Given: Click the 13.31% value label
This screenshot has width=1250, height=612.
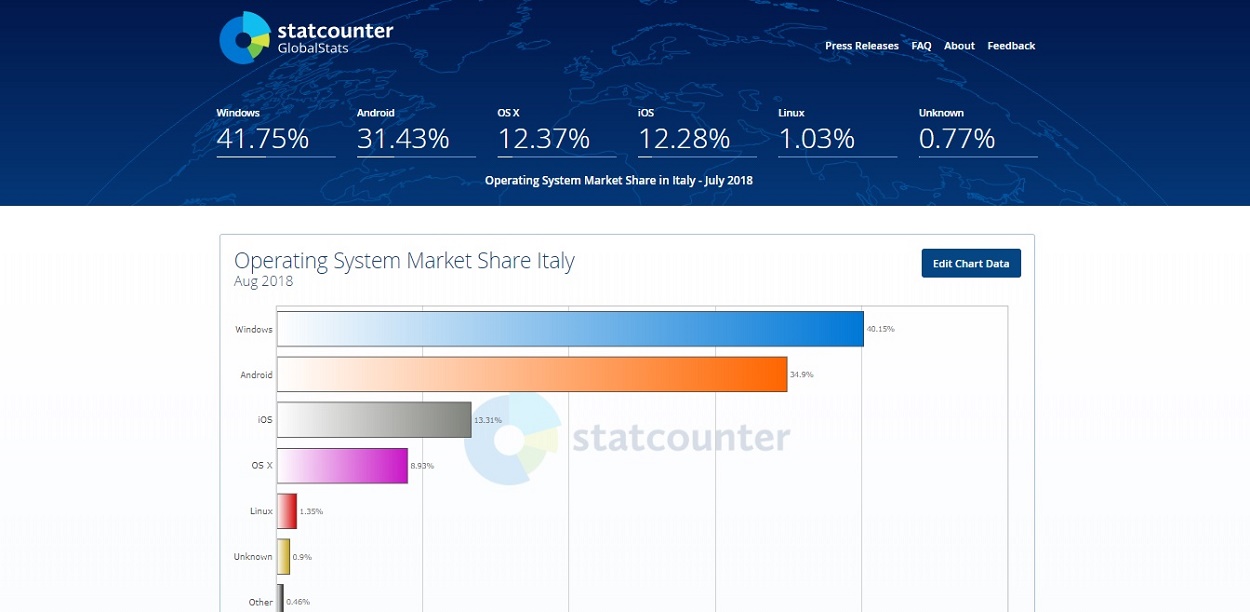Looking at the screenshot, I should coord(488,420).
